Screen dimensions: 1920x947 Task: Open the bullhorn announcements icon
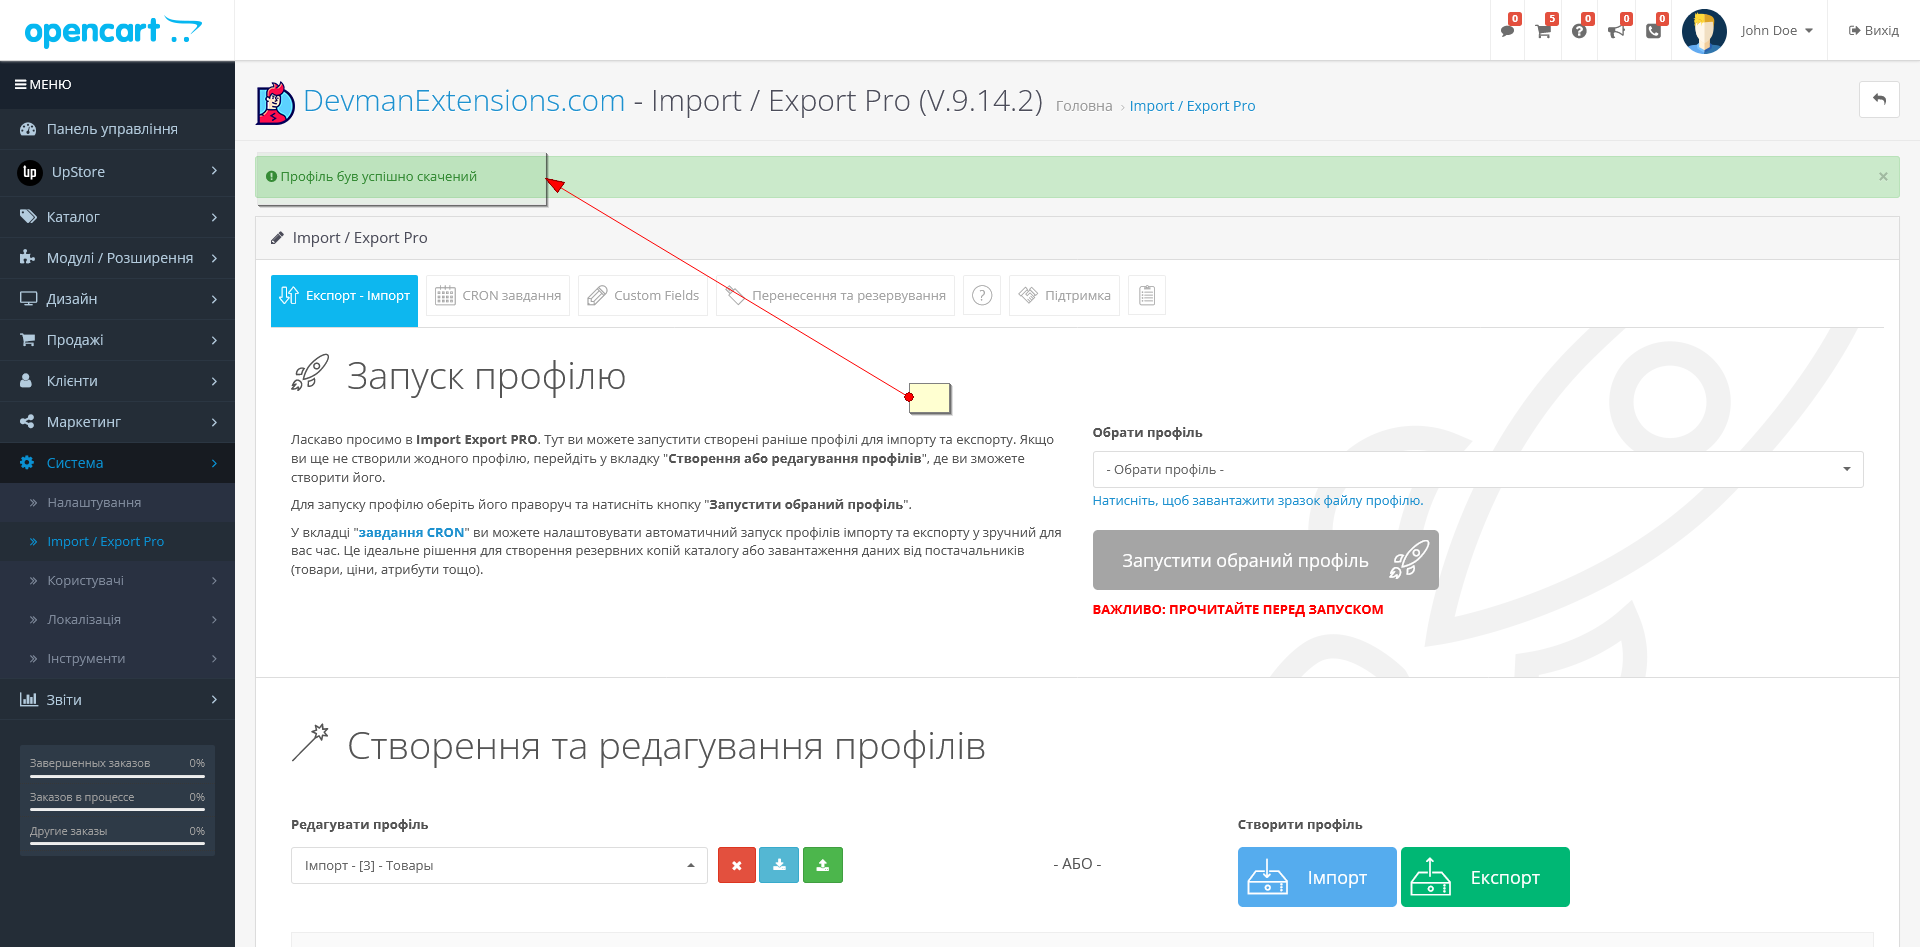(x=1617, y=31)
